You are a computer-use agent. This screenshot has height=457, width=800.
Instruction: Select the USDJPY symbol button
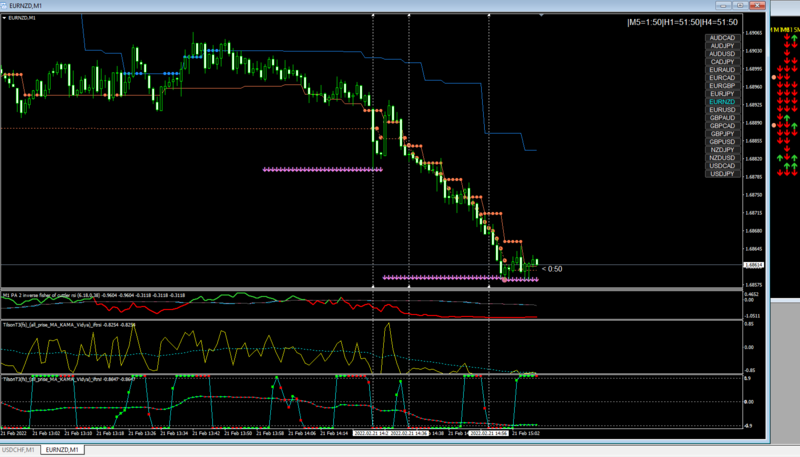(722, 174)
